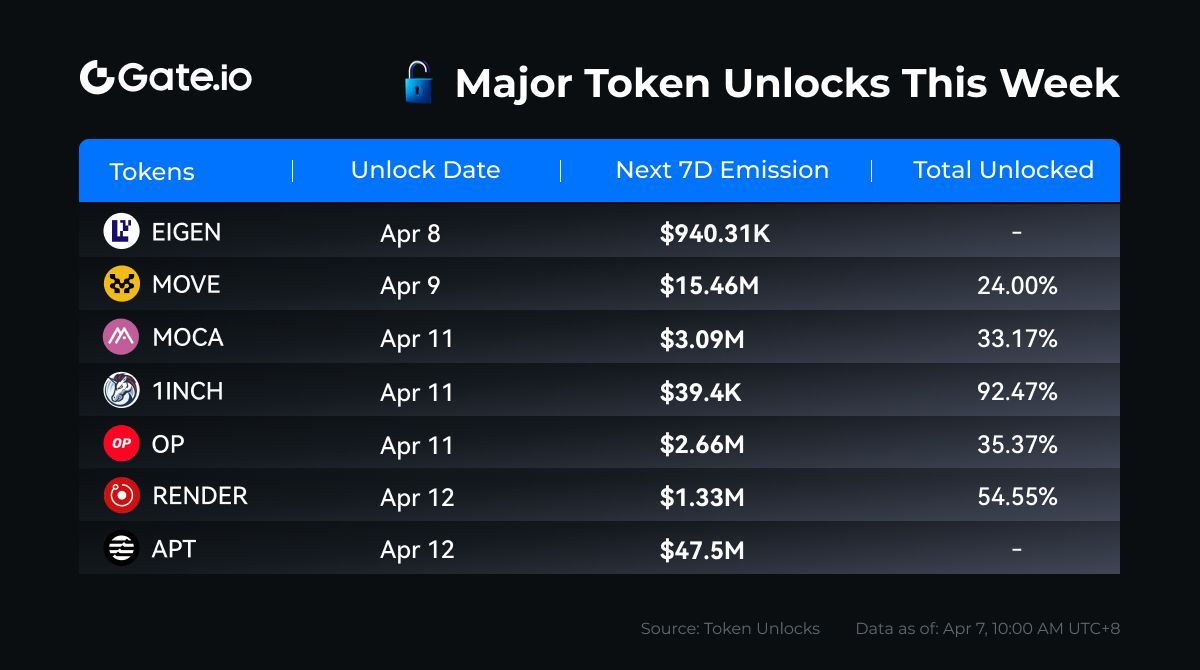The height and width of the screenshot is (670, 1200).
Task: Select the EIGEN token icon
Action: click(x=121, y=232)
